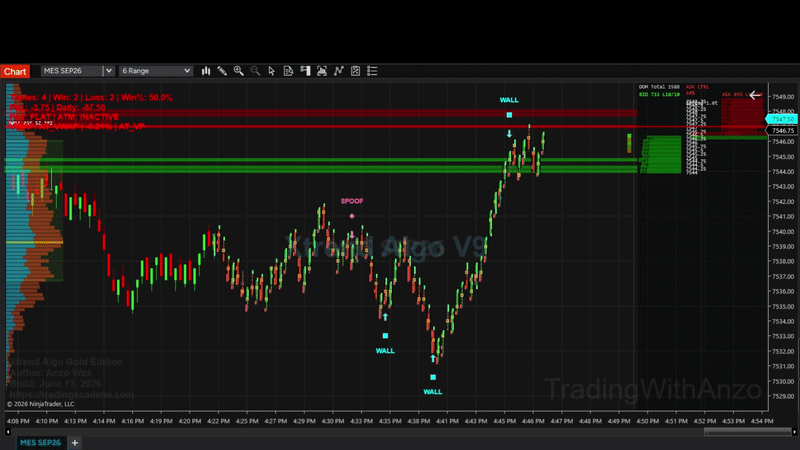Click the grayed Zoom Out magnifier
Viewport: 800px width, 450px height.
[x=255, y=71]
